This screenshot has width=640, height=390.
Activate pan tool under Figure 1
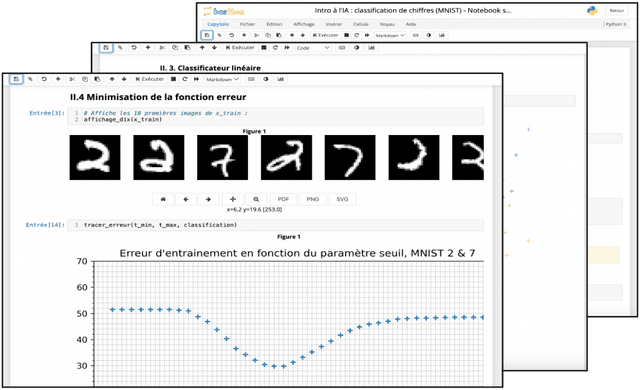pyautogui.click(x=233, y=199)
